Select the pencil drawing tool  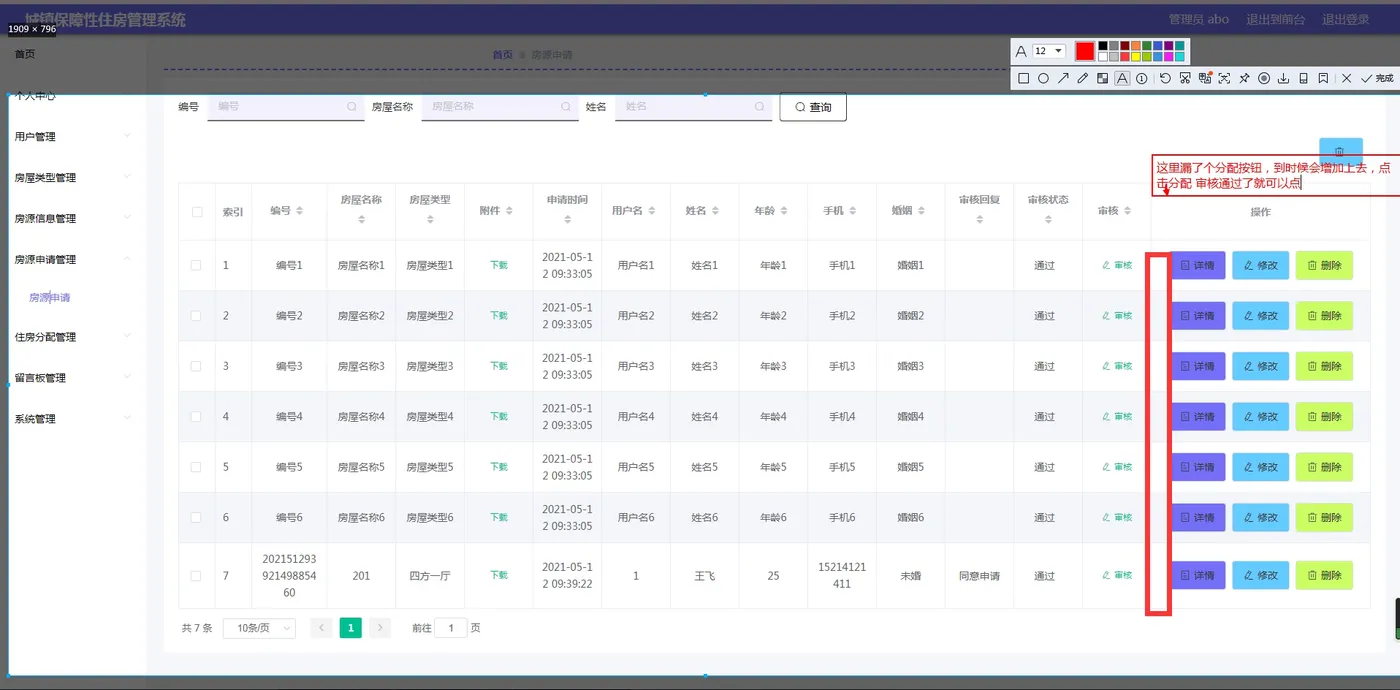[1083, 78]
